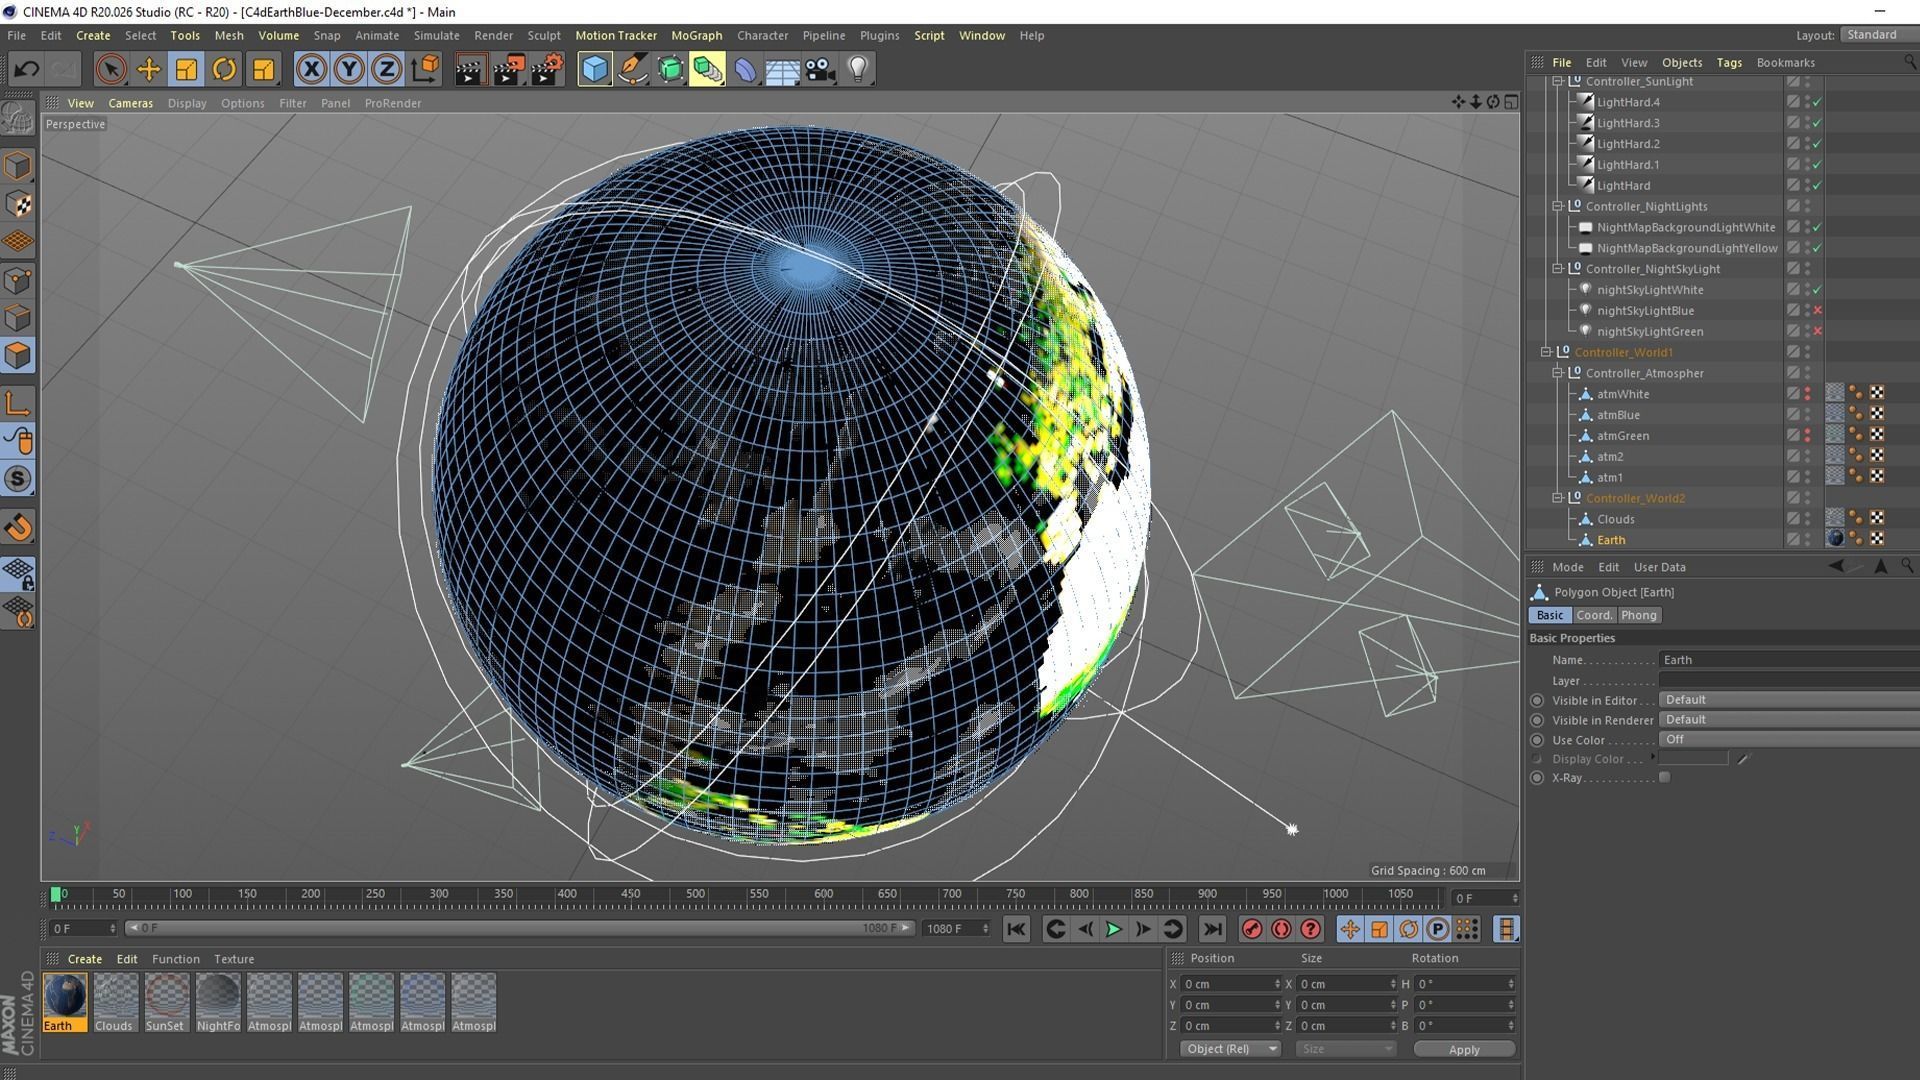The width and height of the screenshot is (1920, 1080).
Task: Open Object (Rel) coordinate dropdown
Action: coord(1230,1049)
